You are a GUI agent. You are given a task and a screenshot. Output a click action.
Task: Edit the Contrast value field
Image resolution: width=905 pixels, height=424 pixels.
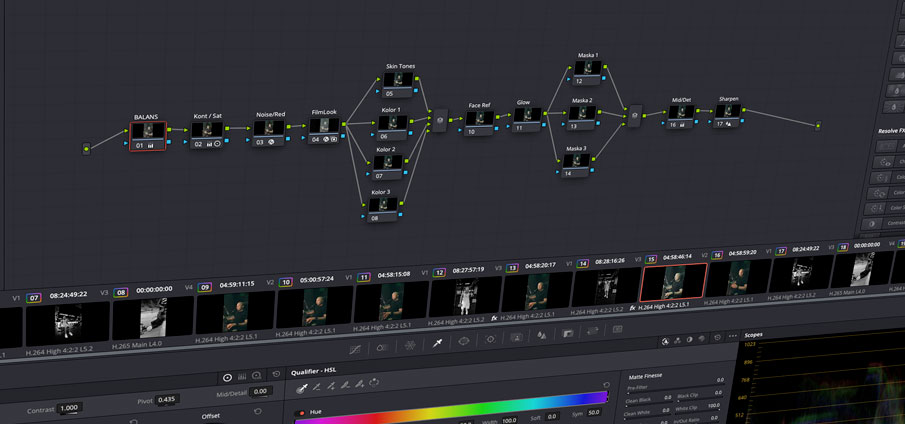[69, 409]
